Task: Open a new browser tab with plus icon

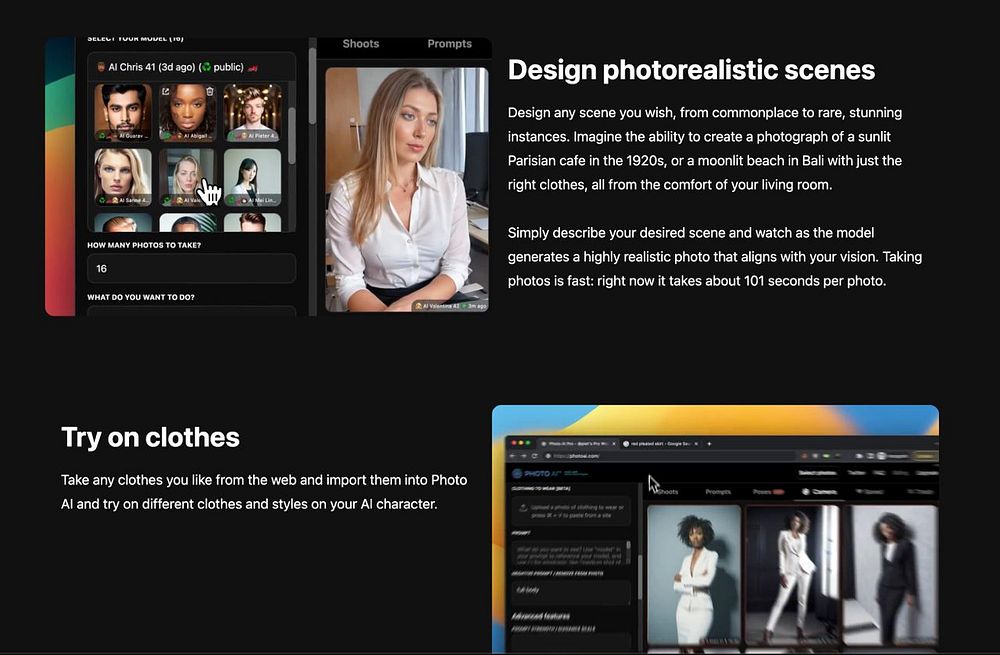Action: [709, 443]
